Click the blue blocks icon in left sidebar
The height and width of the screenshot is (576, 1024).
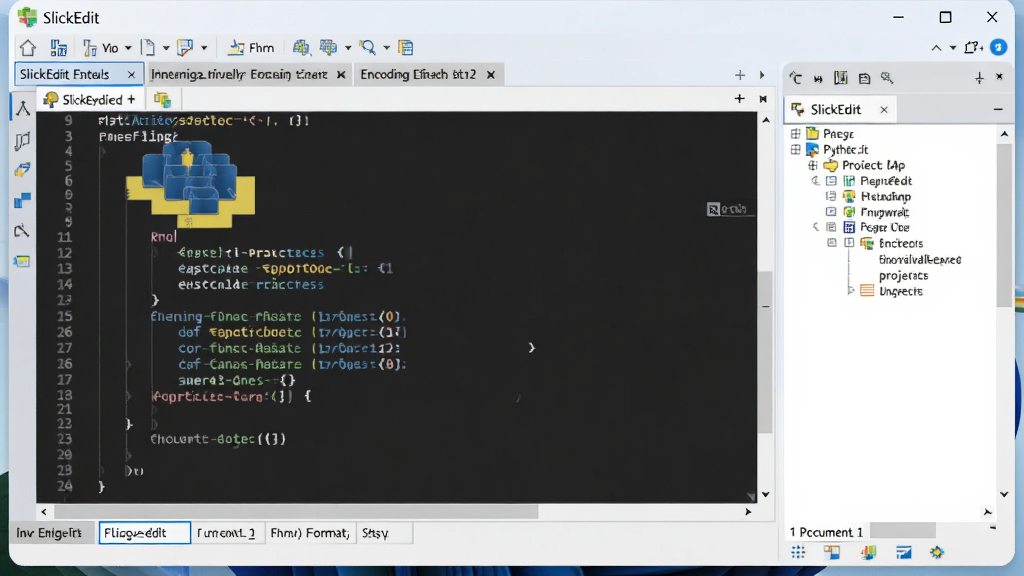[x=23, y=200]
